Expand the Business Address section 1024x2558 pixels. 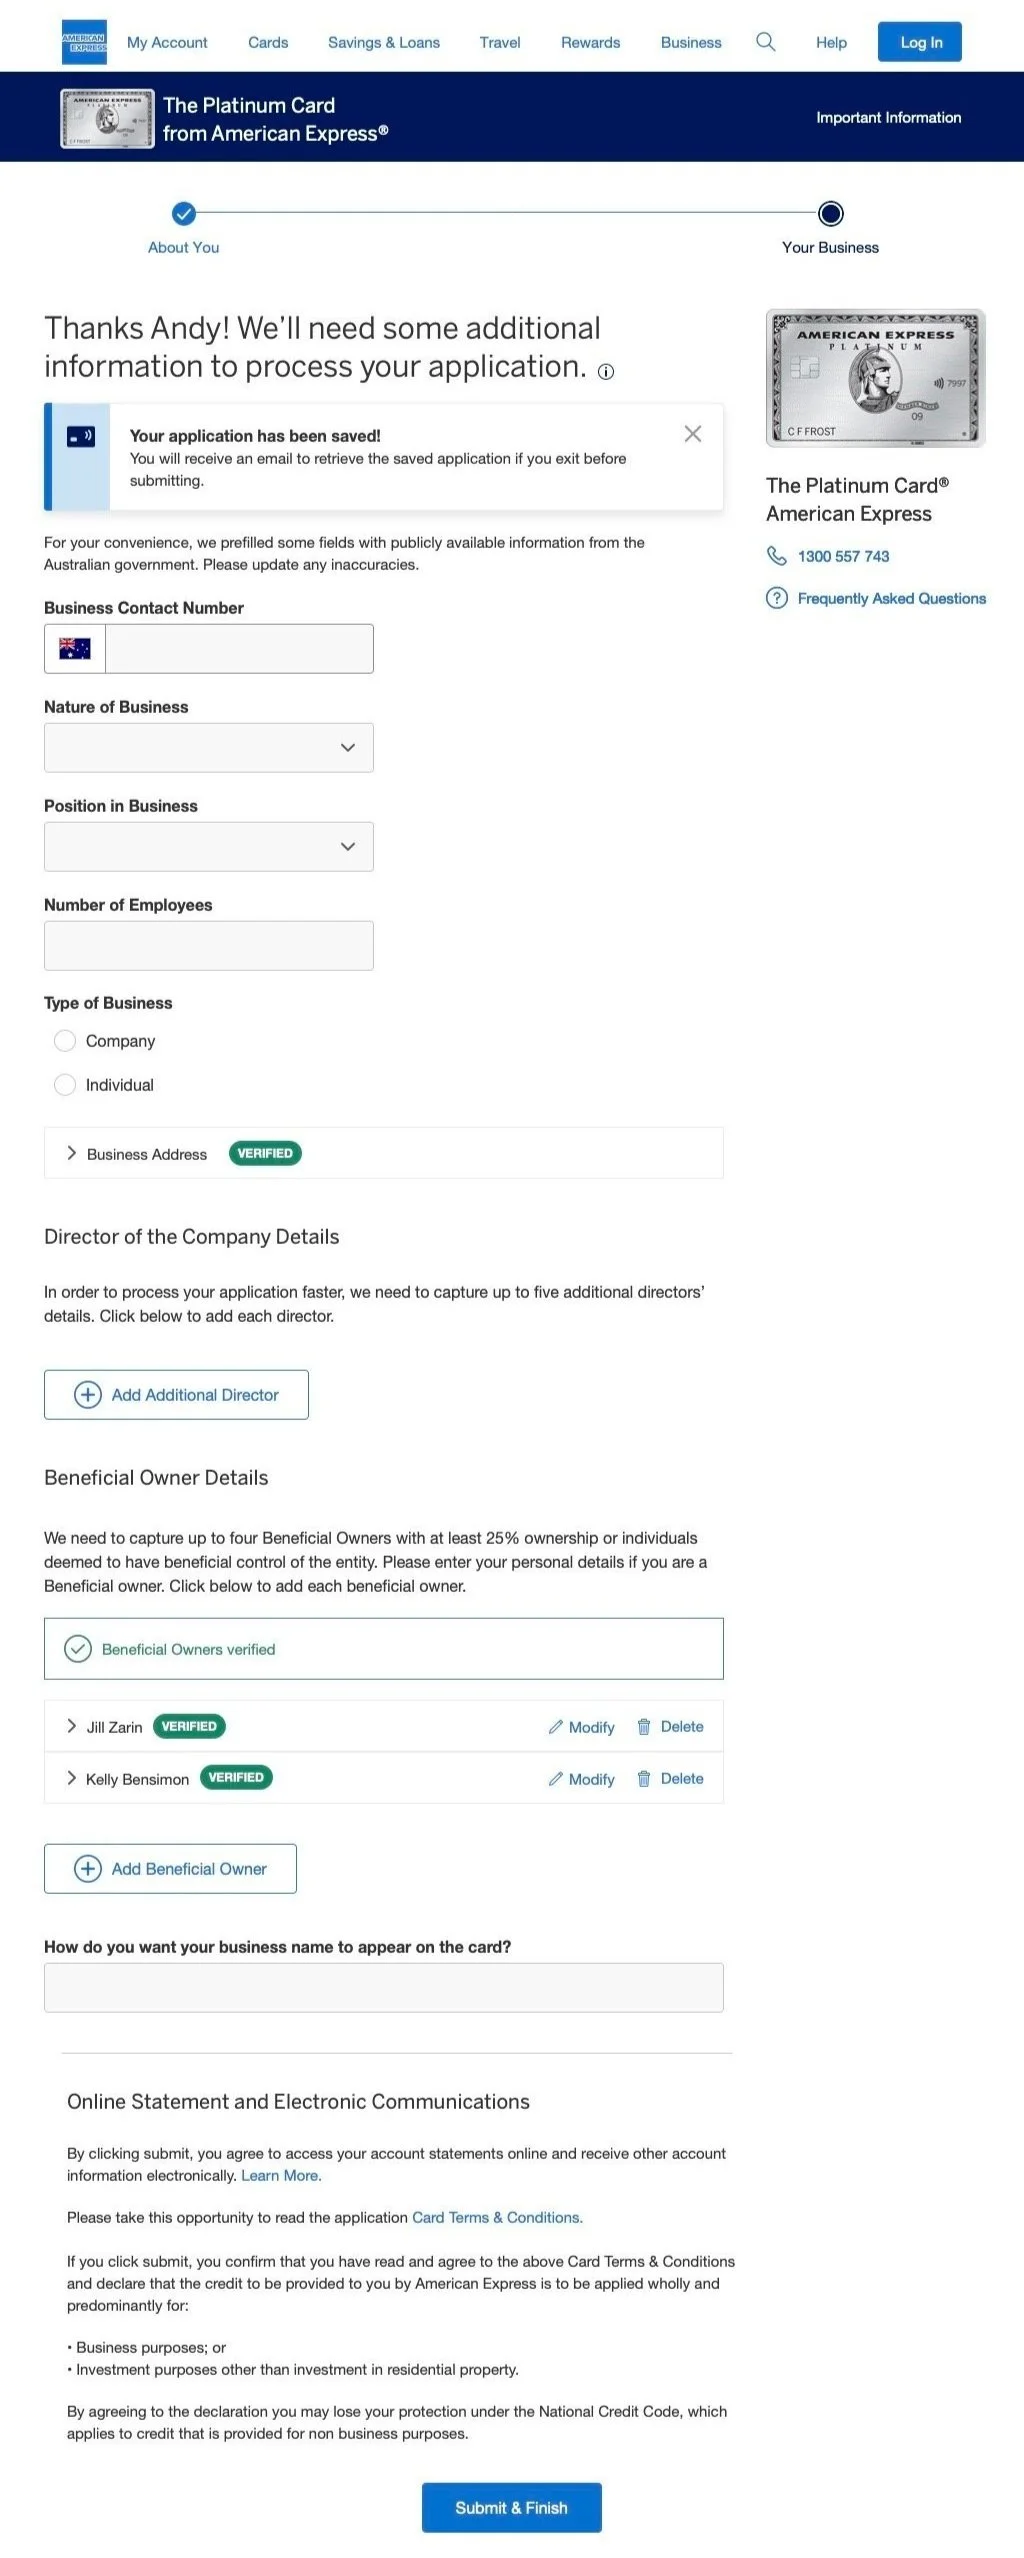pyautogui.click(x=384, y=1153)
